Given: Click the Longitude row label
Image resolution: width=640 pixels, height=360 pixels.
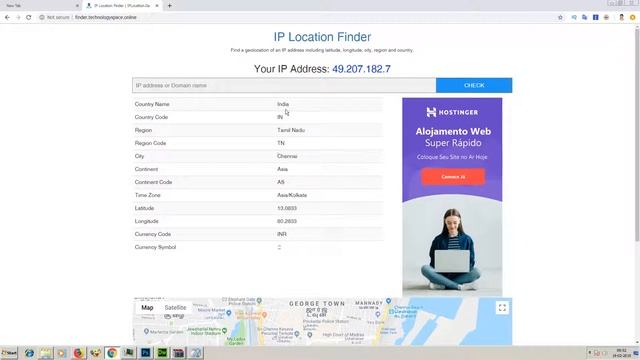Looking at the screenshot, I should pyautogui.click(x=147, y=221).
